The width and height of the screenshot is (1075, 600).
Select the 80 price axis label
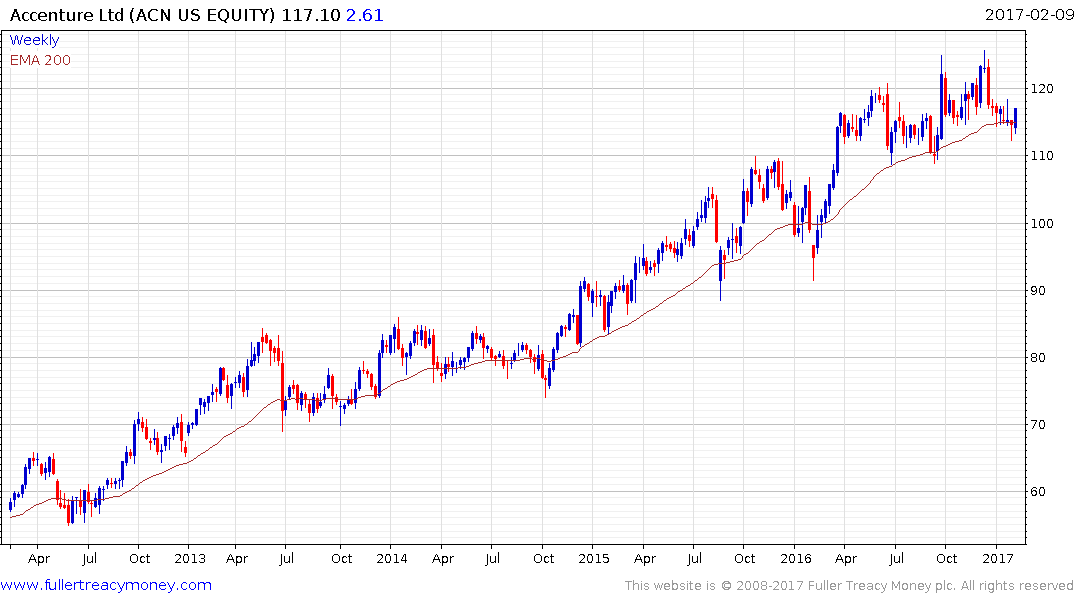coord(1038,358)
